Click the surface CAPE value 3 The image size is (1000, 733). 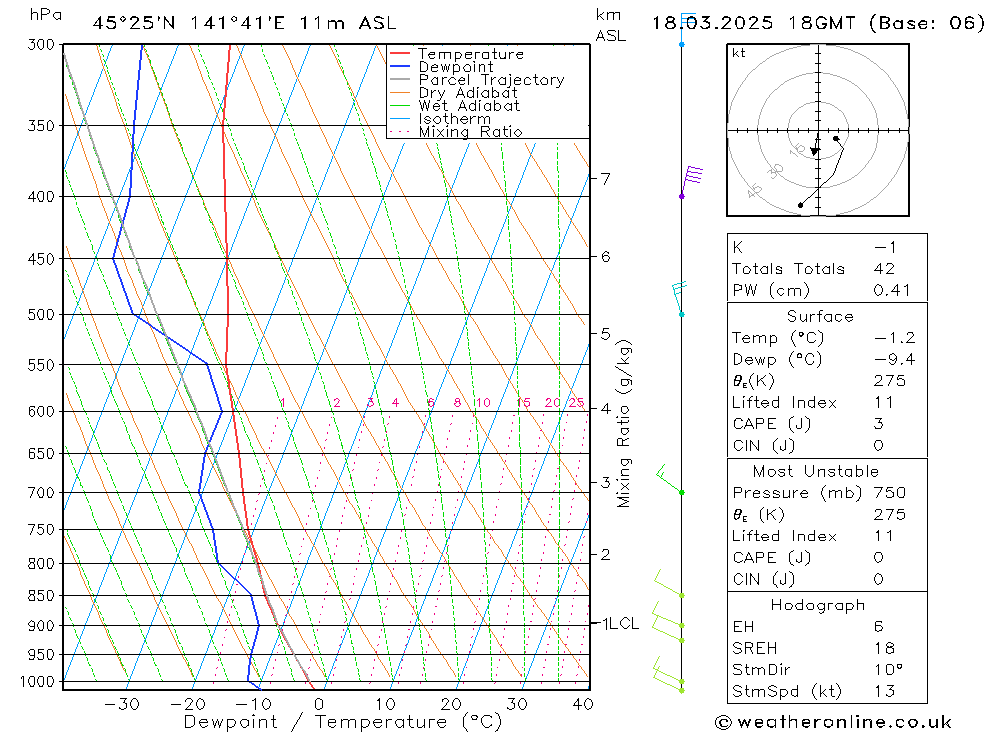(x=878, y=424)
